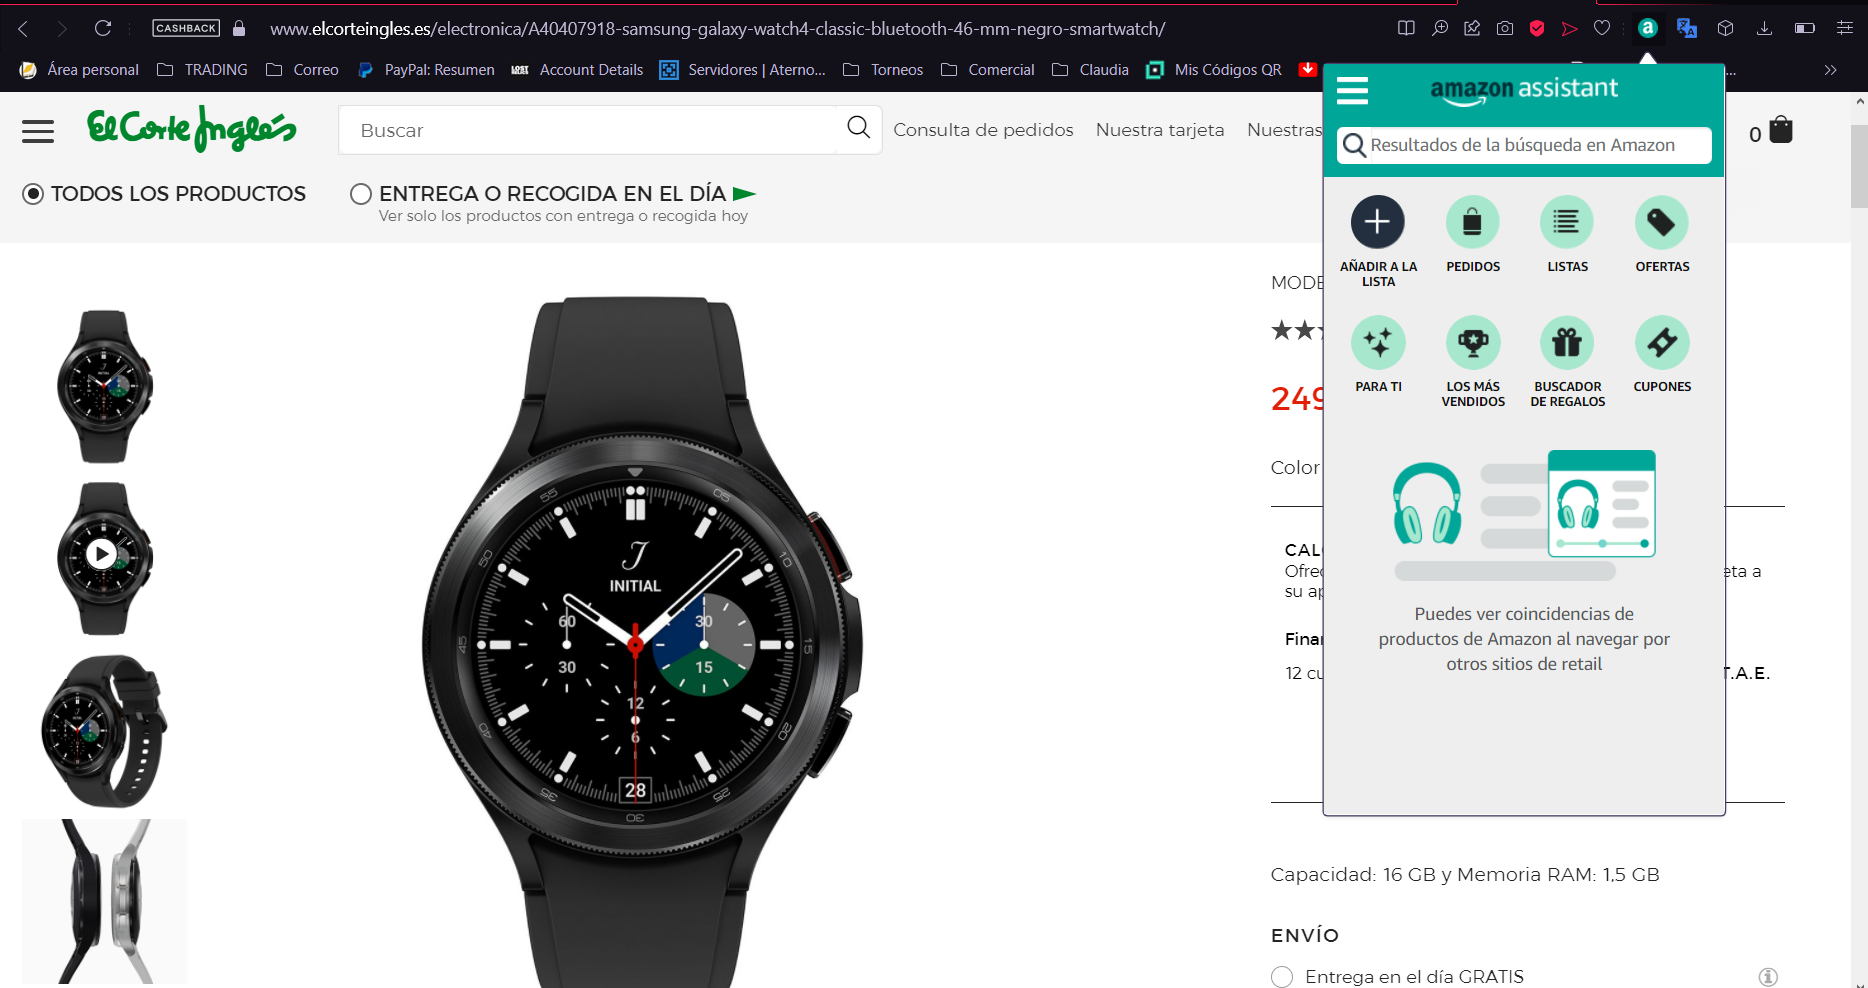This screenshot has height=988, width=1868.
Task: Open Mis Códigos QR bookmark
Action: [1214, 70]
